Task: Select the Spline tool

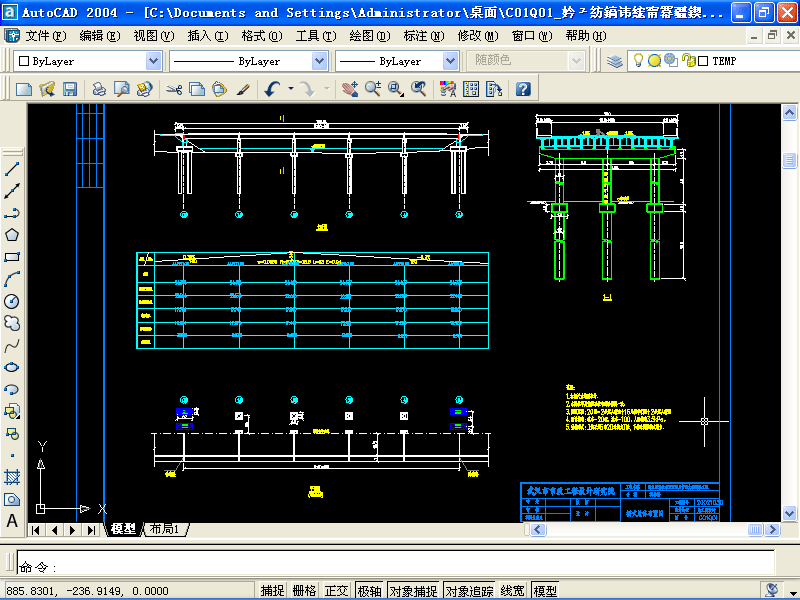Action: [12, 346]
